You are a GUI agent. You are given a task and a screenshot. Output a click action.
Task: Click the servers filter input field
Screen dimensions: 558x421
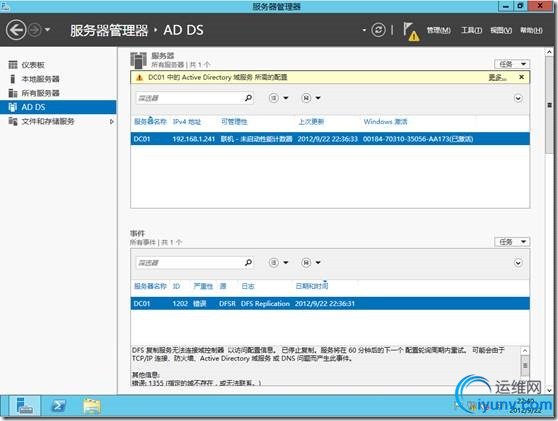click(x=189, y=98)
